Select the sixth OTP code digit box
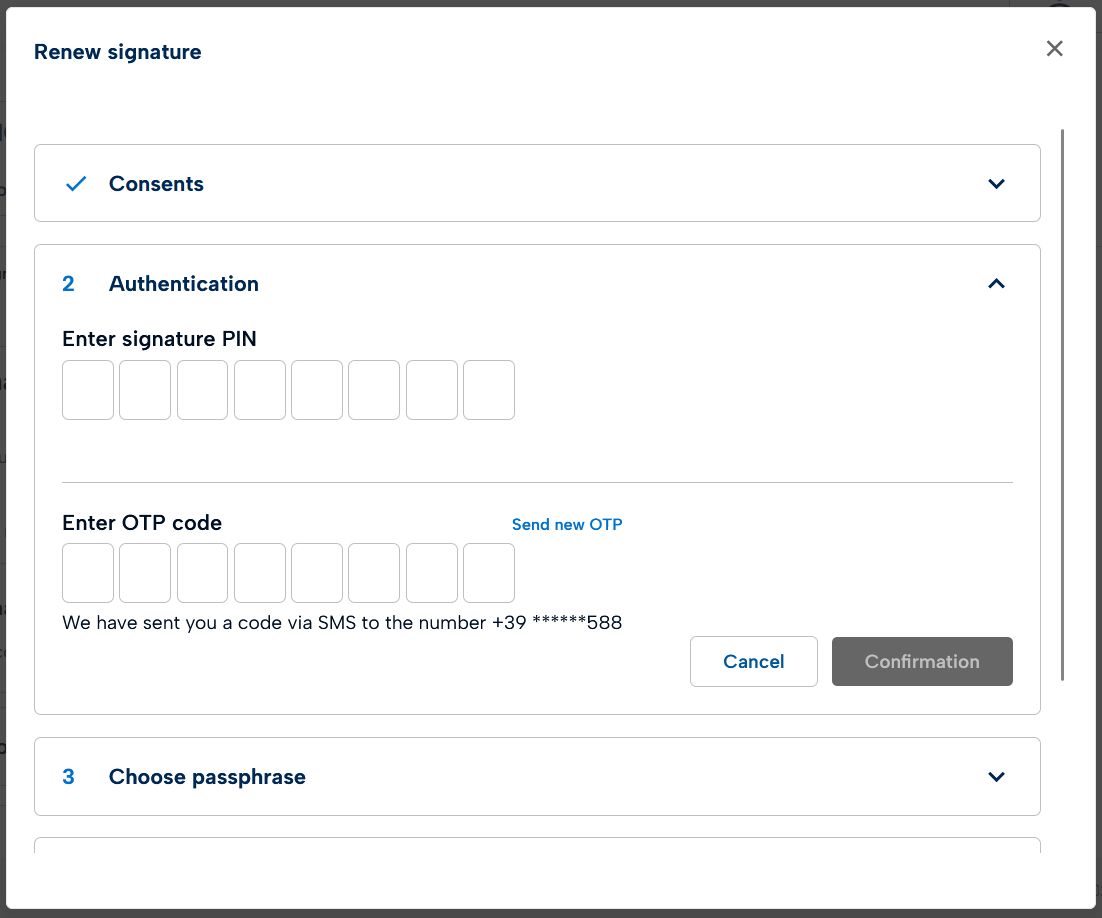This screenshot has width=1102, height=918. click(374, 573)
